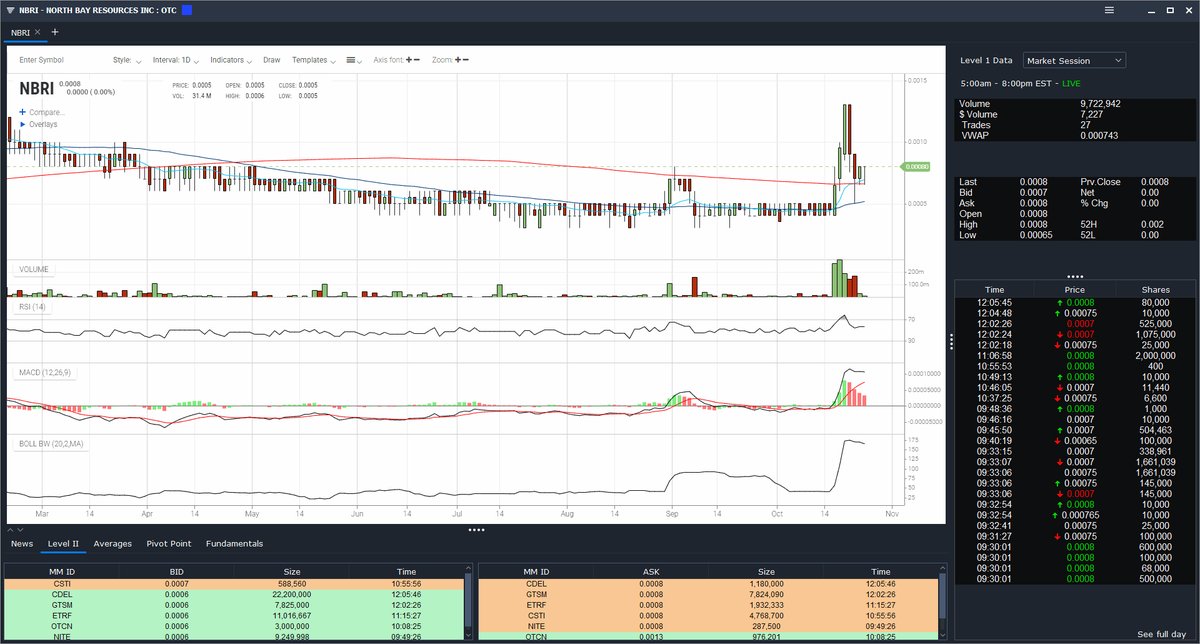Click collapse arrows above News tab
Screen dimensions: 1200x644
tap(15, 528)
